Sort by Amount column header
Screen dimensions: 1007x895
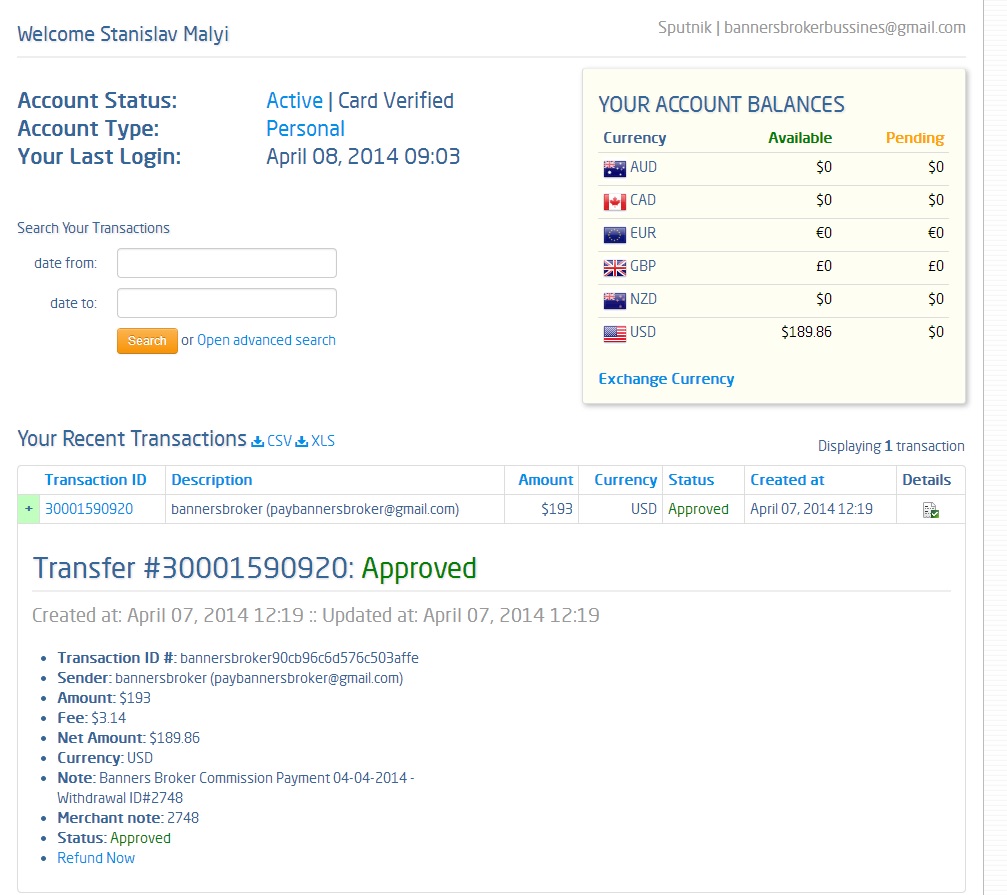545,480
